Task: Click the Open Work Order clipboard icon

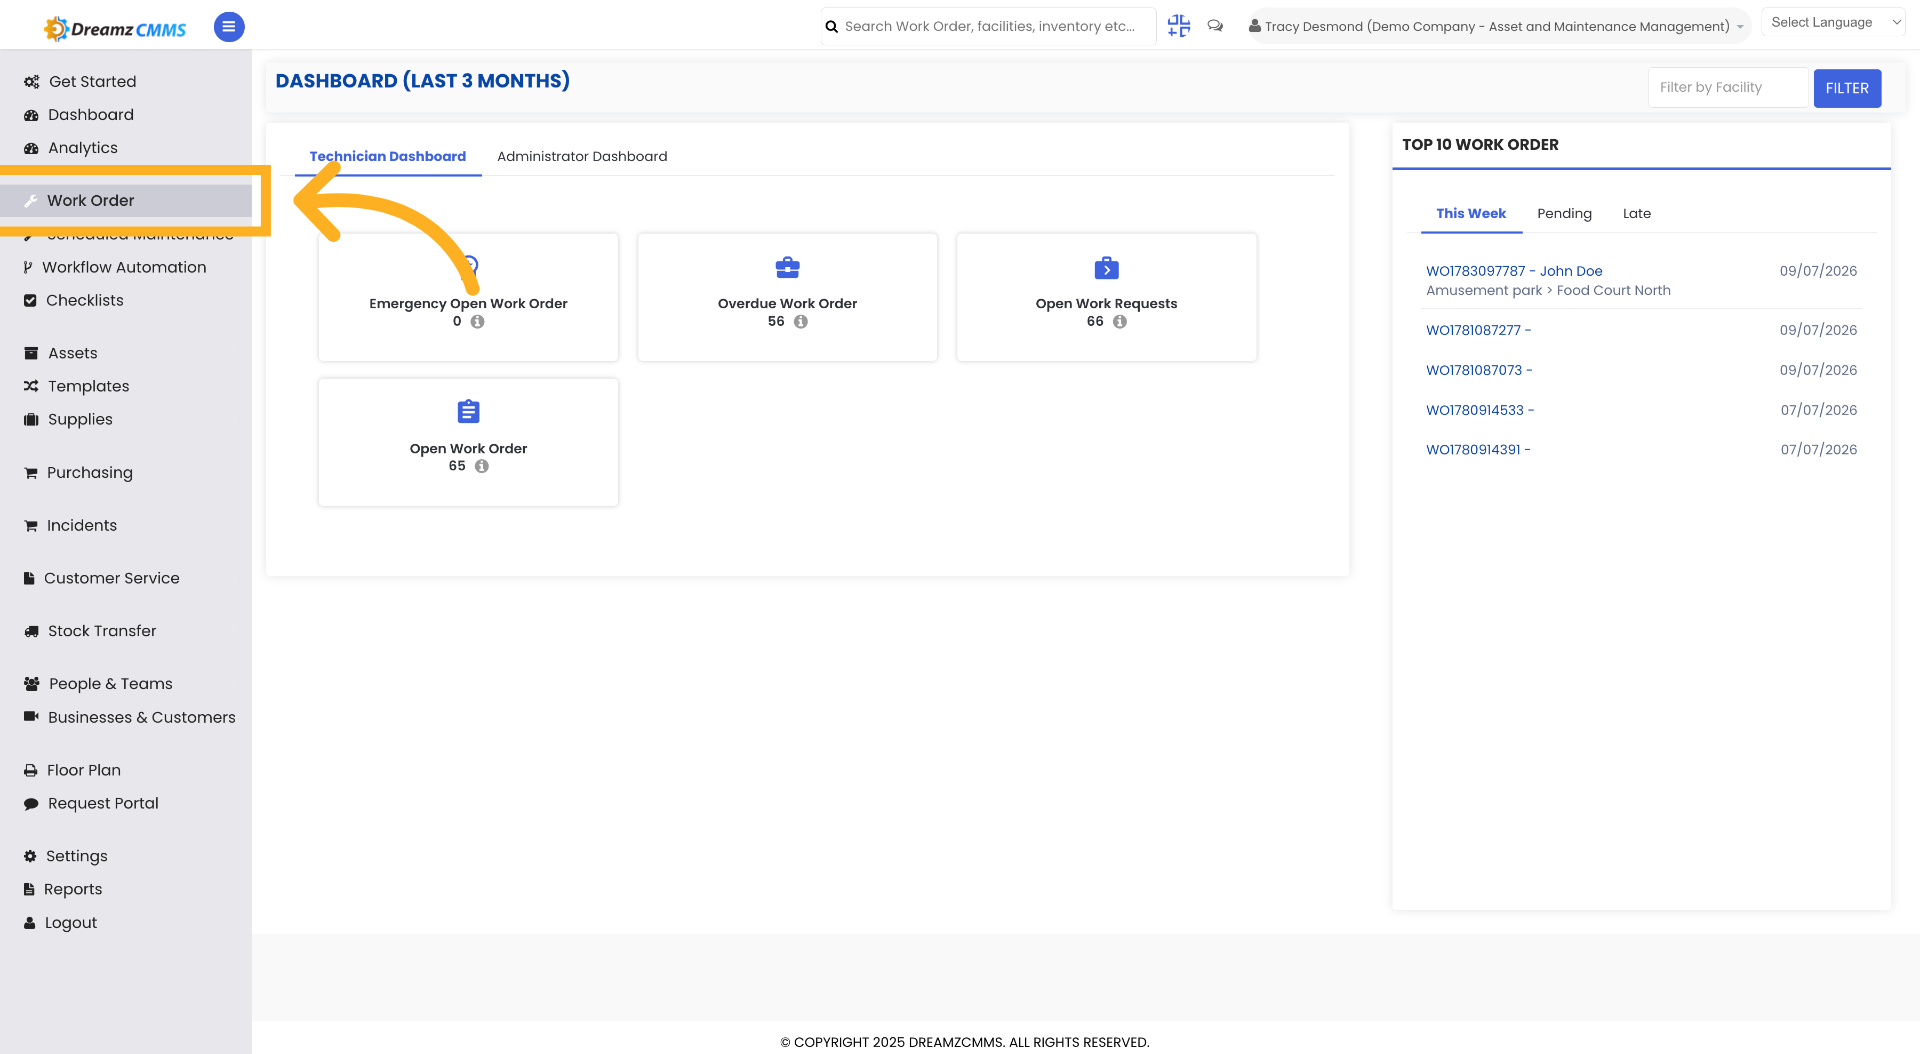Action: point(468,412)
